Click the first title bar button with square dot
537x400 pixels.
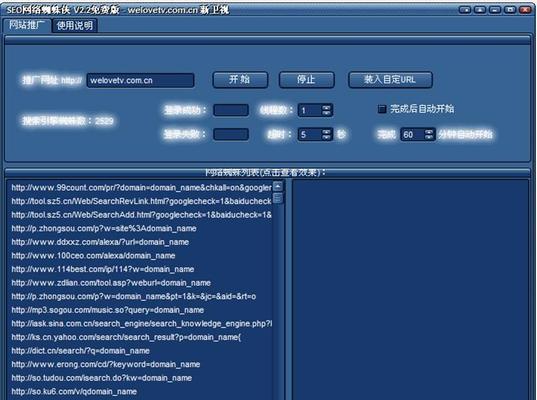465,10
